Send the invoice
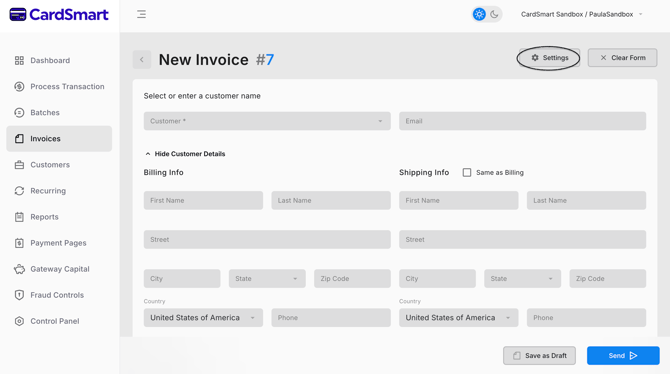This screenshot has height=374, width=670. 623,356
